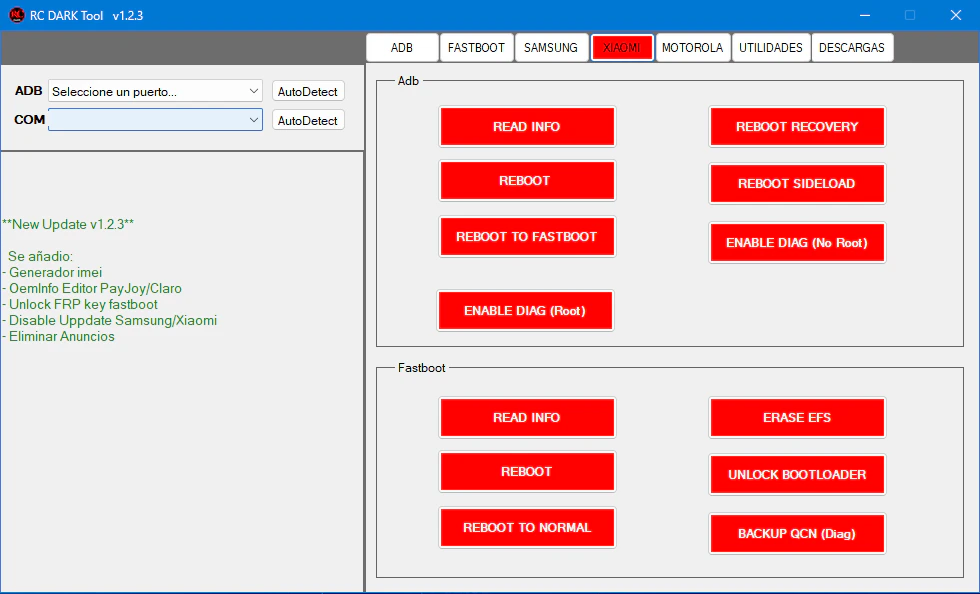980x594 pixels.
Task: Expand the ADB port dropdown
Action: 155,91
